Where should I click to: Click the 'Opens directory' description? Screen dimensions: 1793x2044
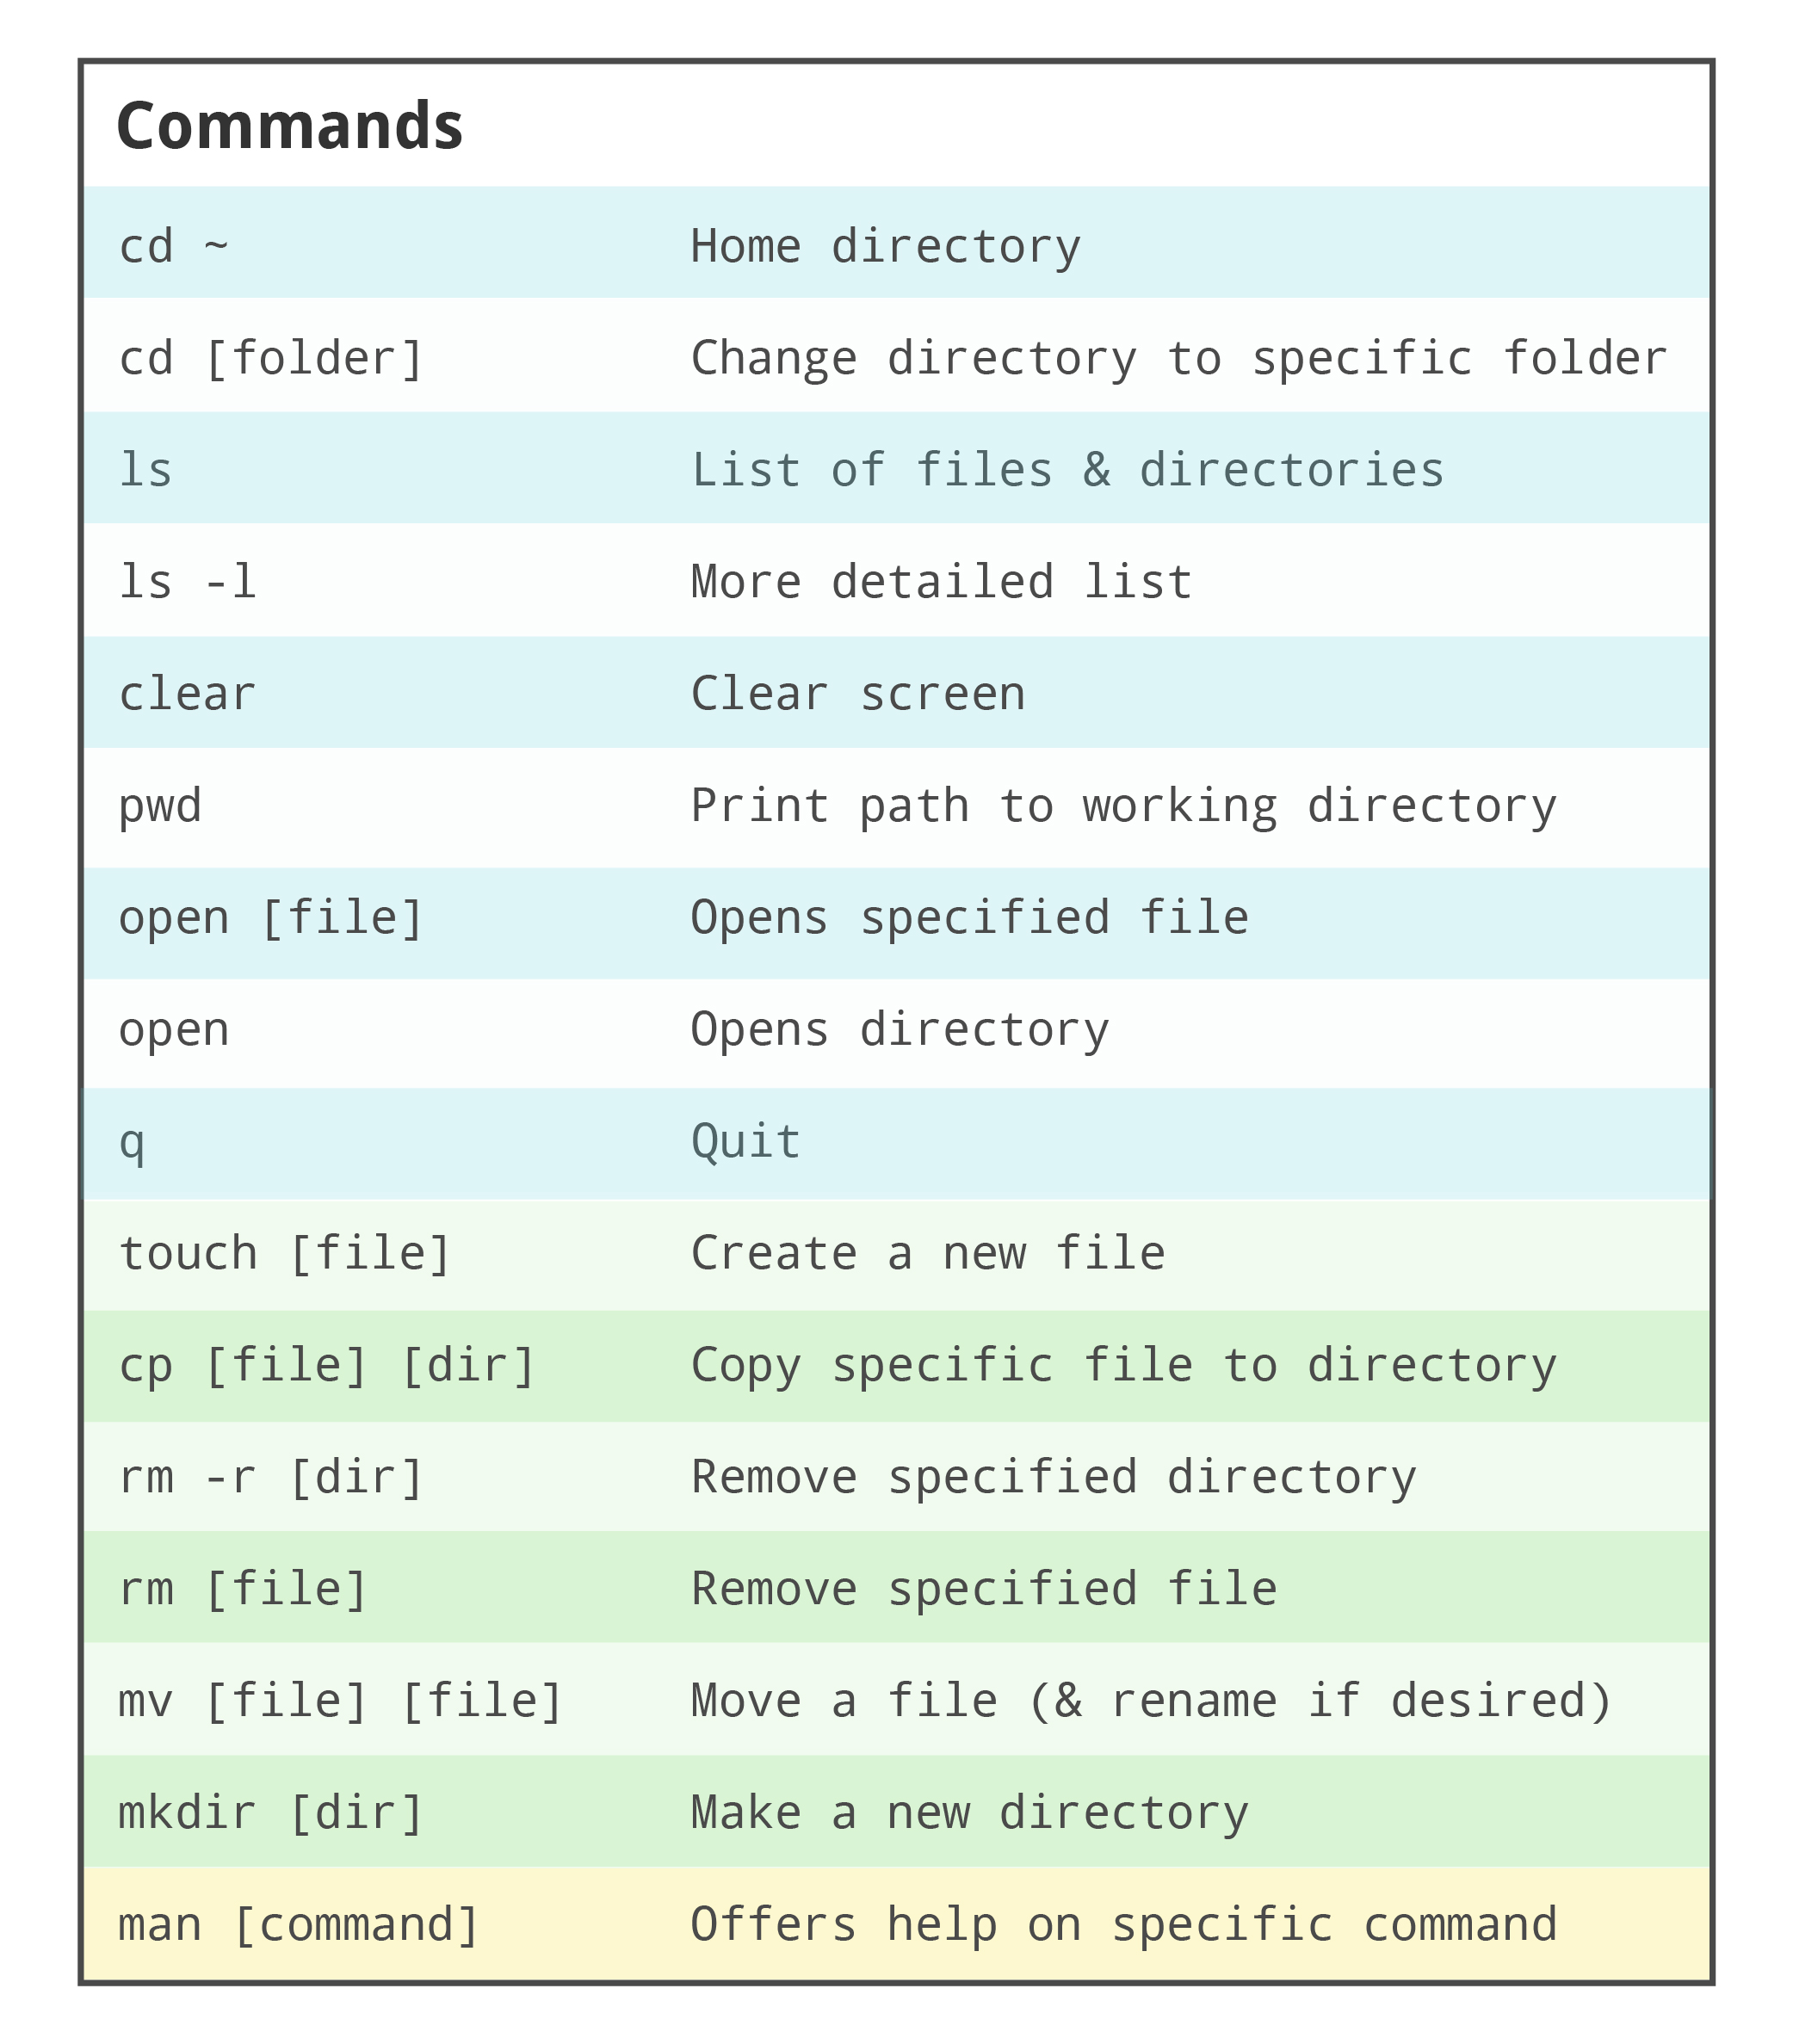899,1030
